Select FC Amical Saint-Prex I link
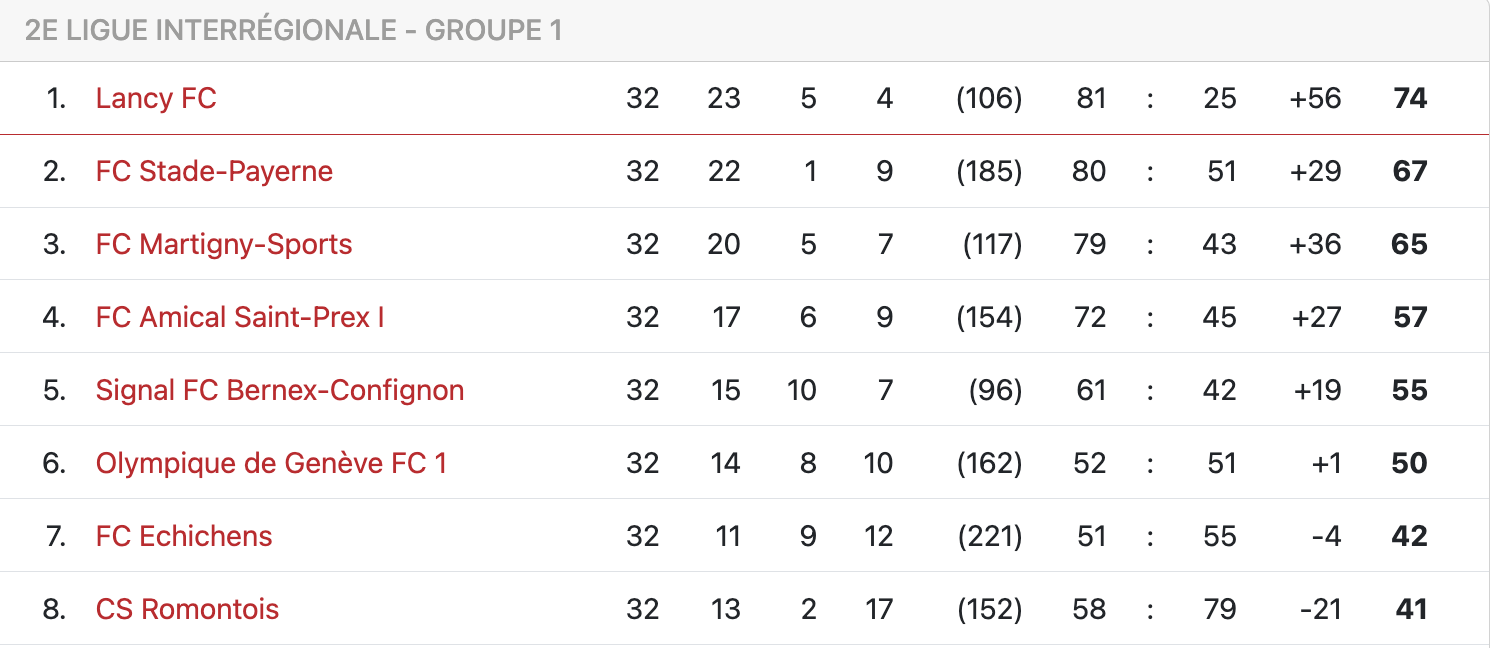 click(x=240, y=317)
